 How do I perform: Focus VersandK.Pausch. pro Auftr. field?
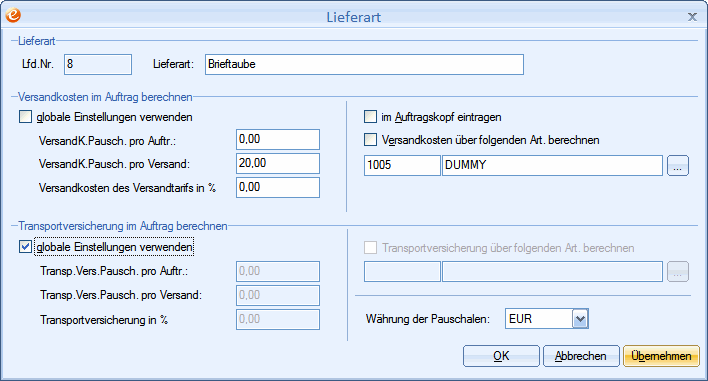278,139
